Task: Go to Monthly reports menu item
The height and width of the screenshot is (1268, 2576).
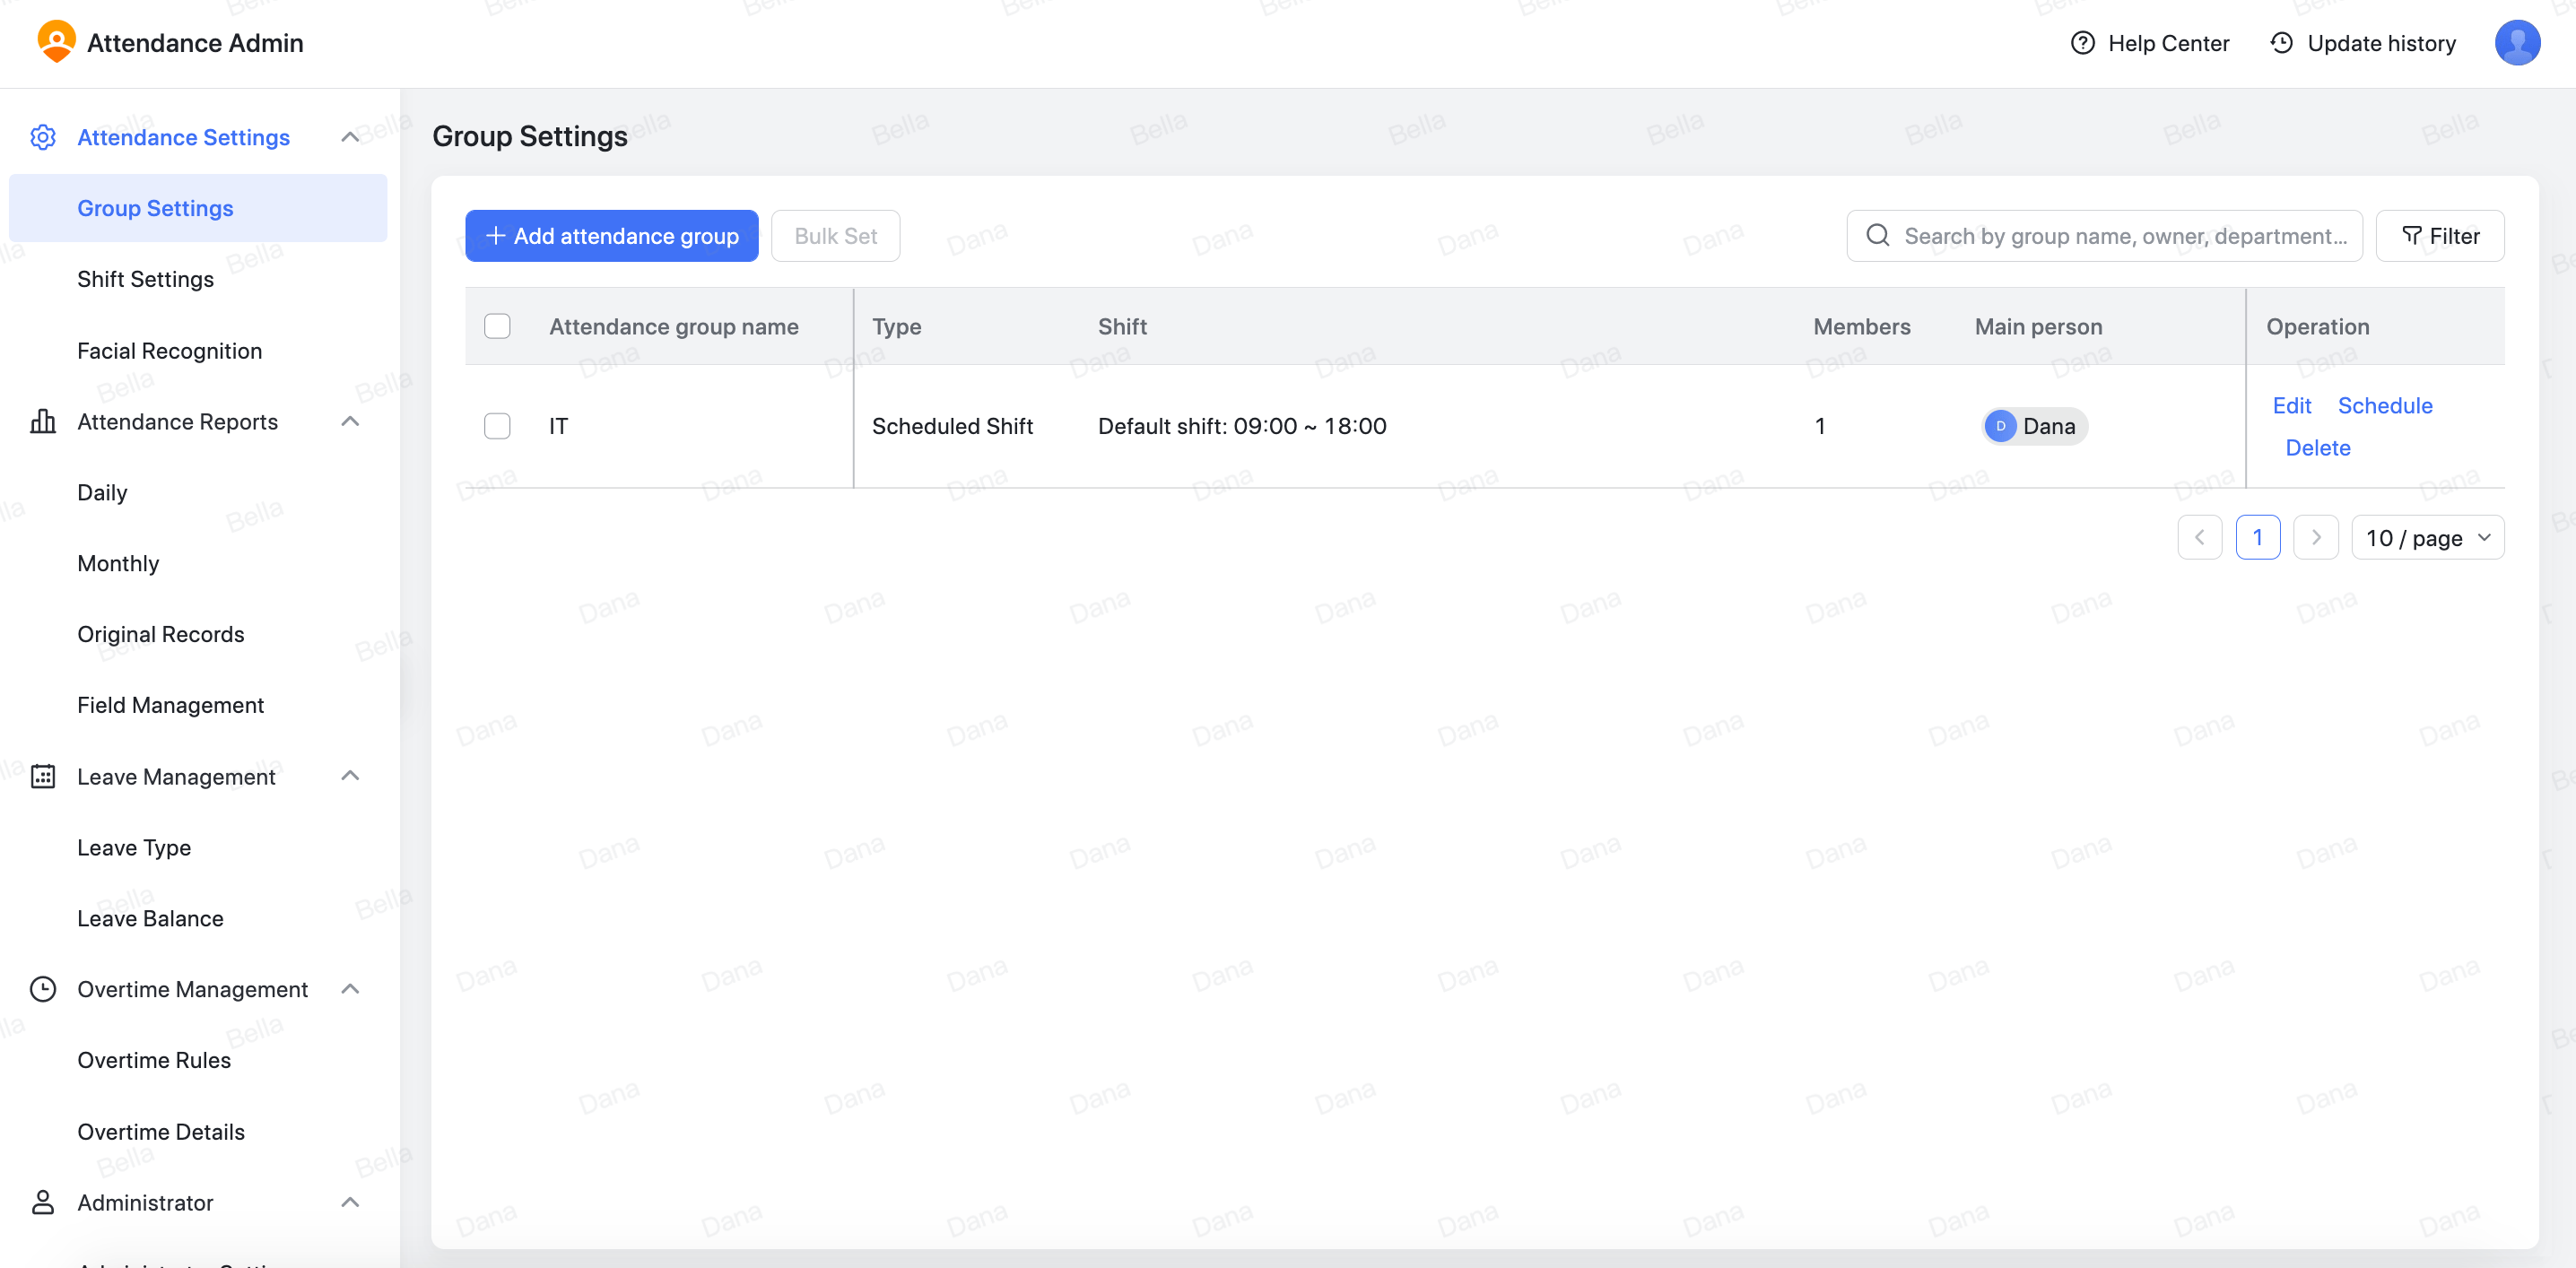Action: (118, 563)
